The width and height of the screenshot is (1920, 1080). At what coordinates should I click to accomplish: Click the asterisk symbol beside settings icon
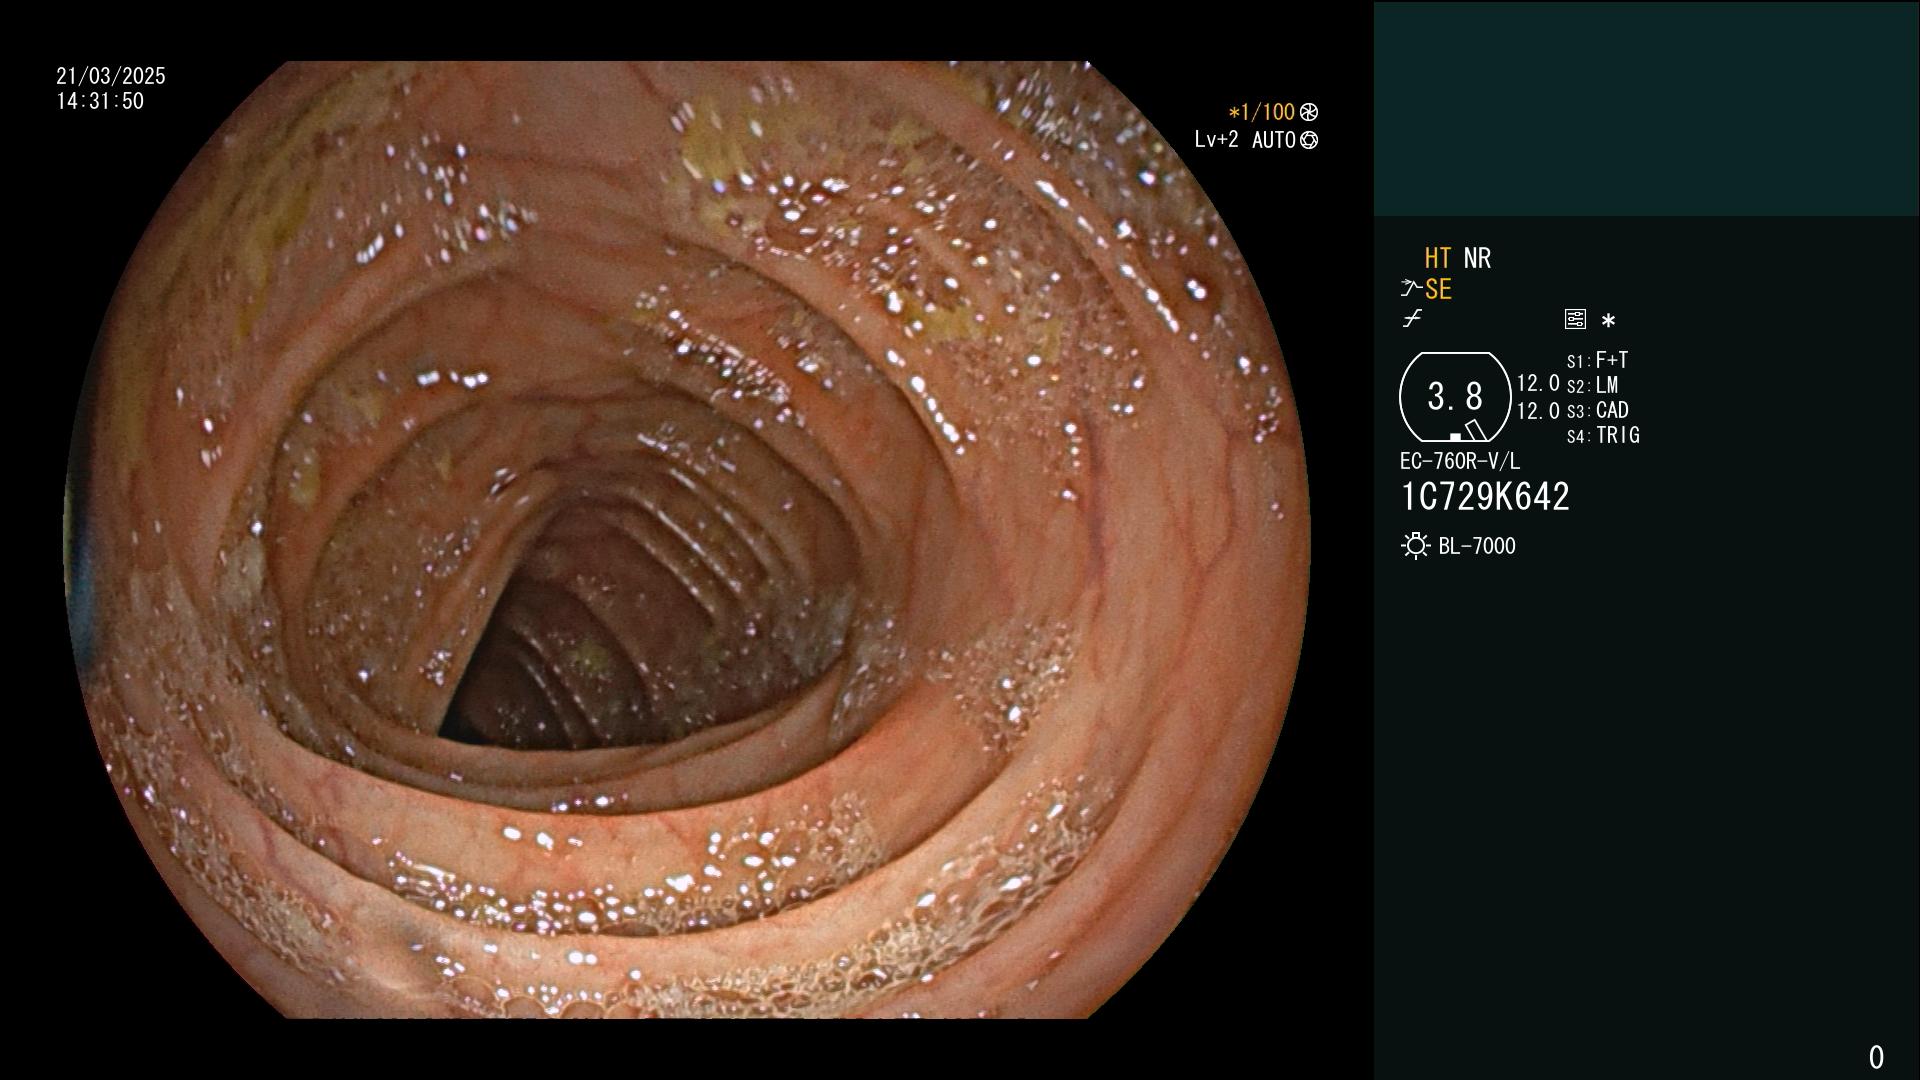tap(1608, 321)
